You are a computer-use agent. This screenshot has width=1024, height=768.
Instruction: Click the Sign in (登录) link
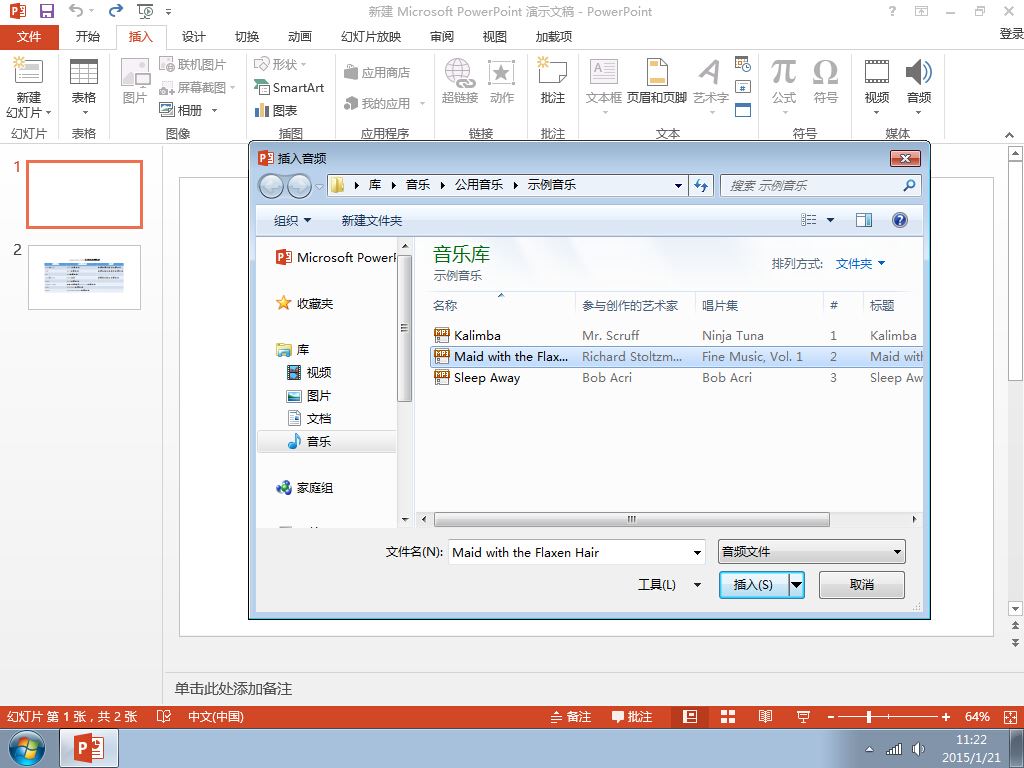point(1011,33)
